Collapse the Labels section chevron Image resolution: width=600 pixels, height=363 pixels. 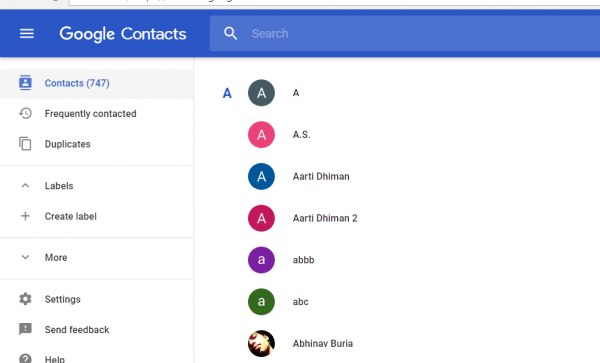pyautogui.click(x=25, y=186)
